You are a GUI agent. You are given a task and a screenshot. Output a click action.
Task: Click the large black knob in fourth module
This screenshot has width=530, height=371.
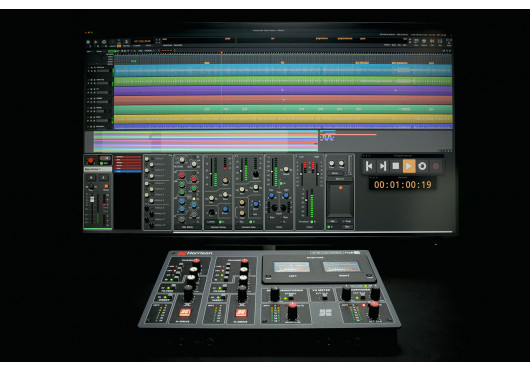tap(256, 174)
